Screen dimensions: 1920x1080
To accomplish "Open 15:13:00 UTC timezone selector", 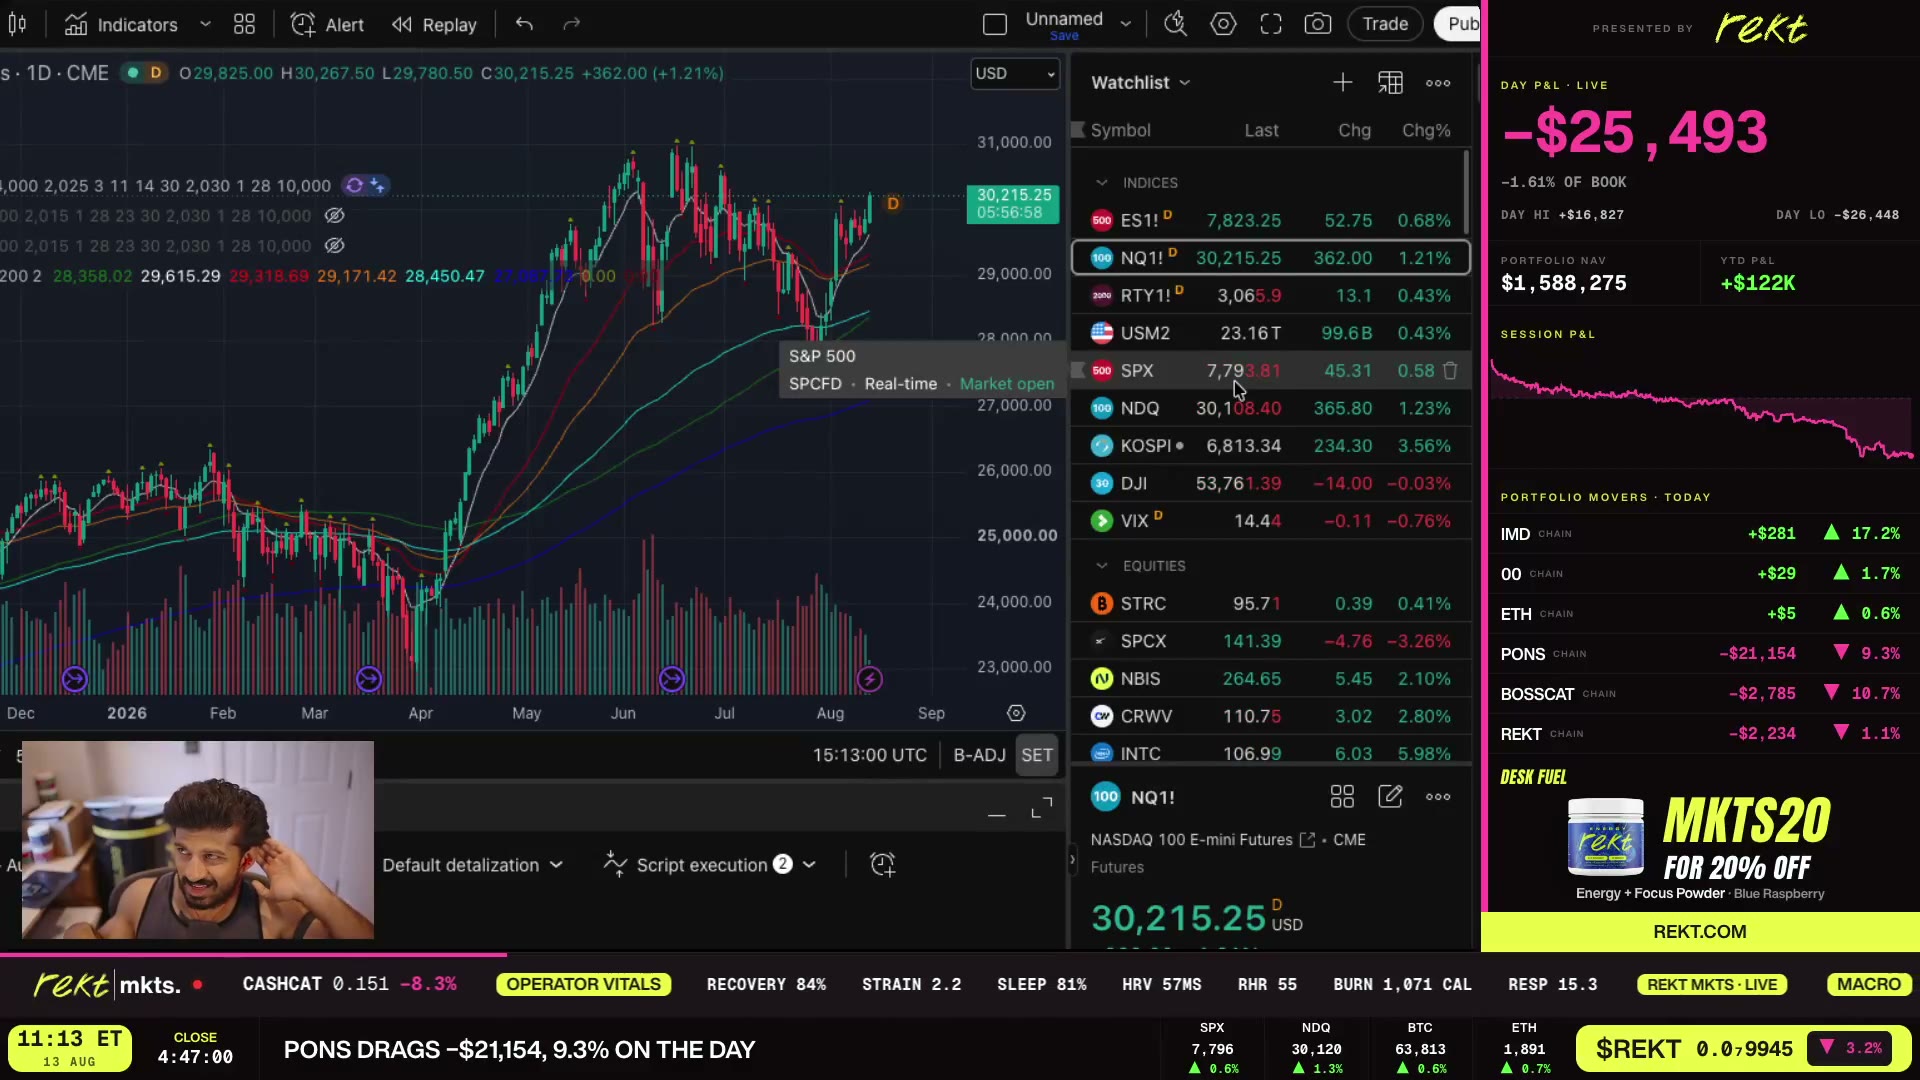I will [869, 755].
